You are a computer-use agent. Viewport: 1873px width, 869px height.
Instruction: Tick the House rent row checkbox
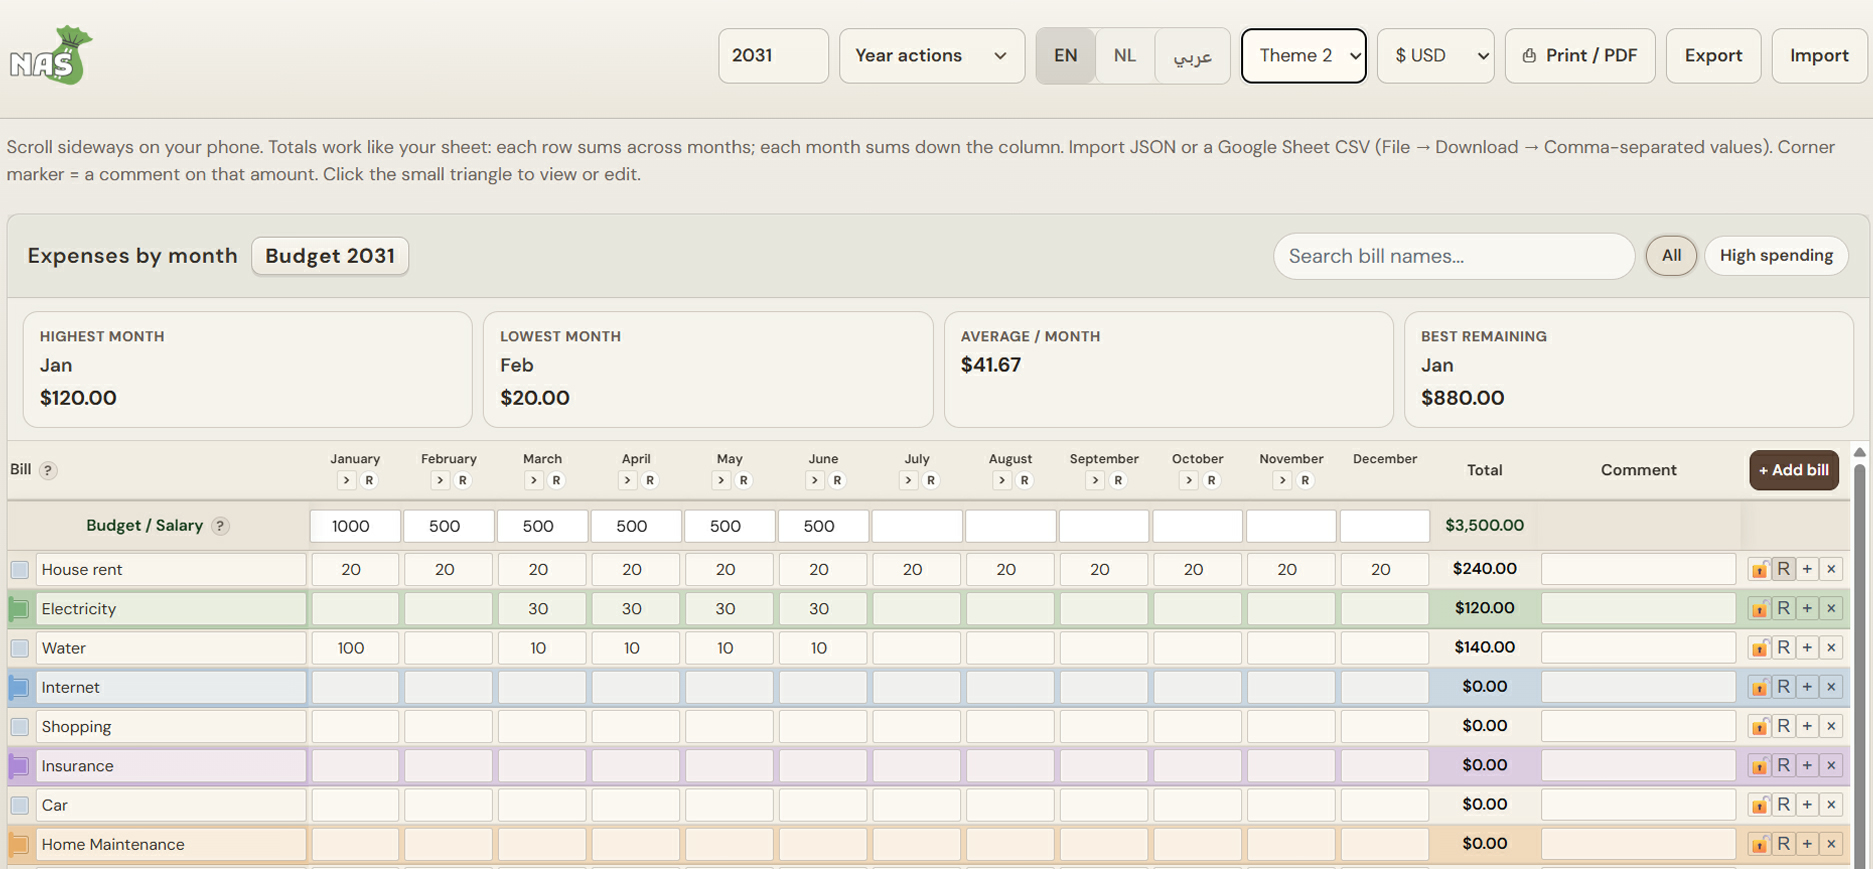click(x=19, y=570)
